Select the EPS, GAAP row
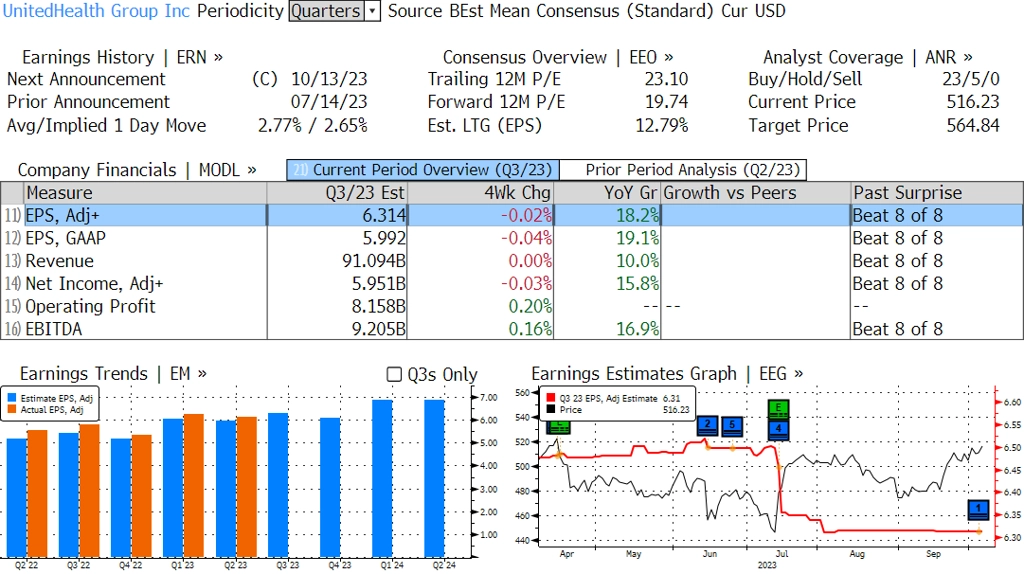 [512, 238]
